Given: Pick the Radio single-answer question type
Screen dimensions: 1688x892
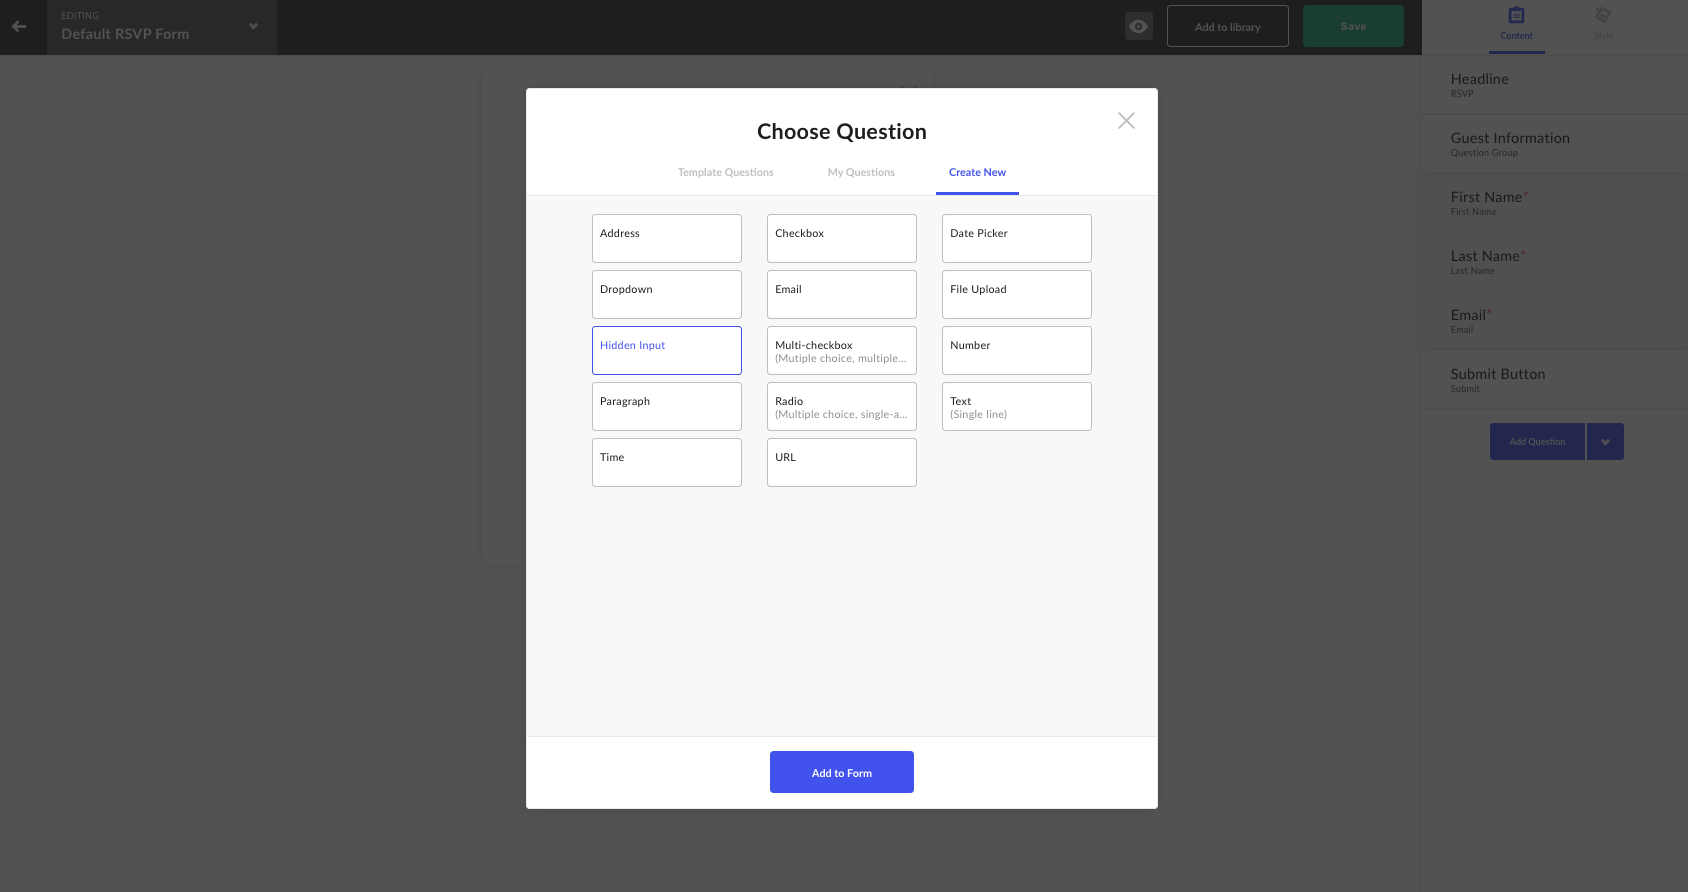Looking at the screenshot, I should (842, 406).
